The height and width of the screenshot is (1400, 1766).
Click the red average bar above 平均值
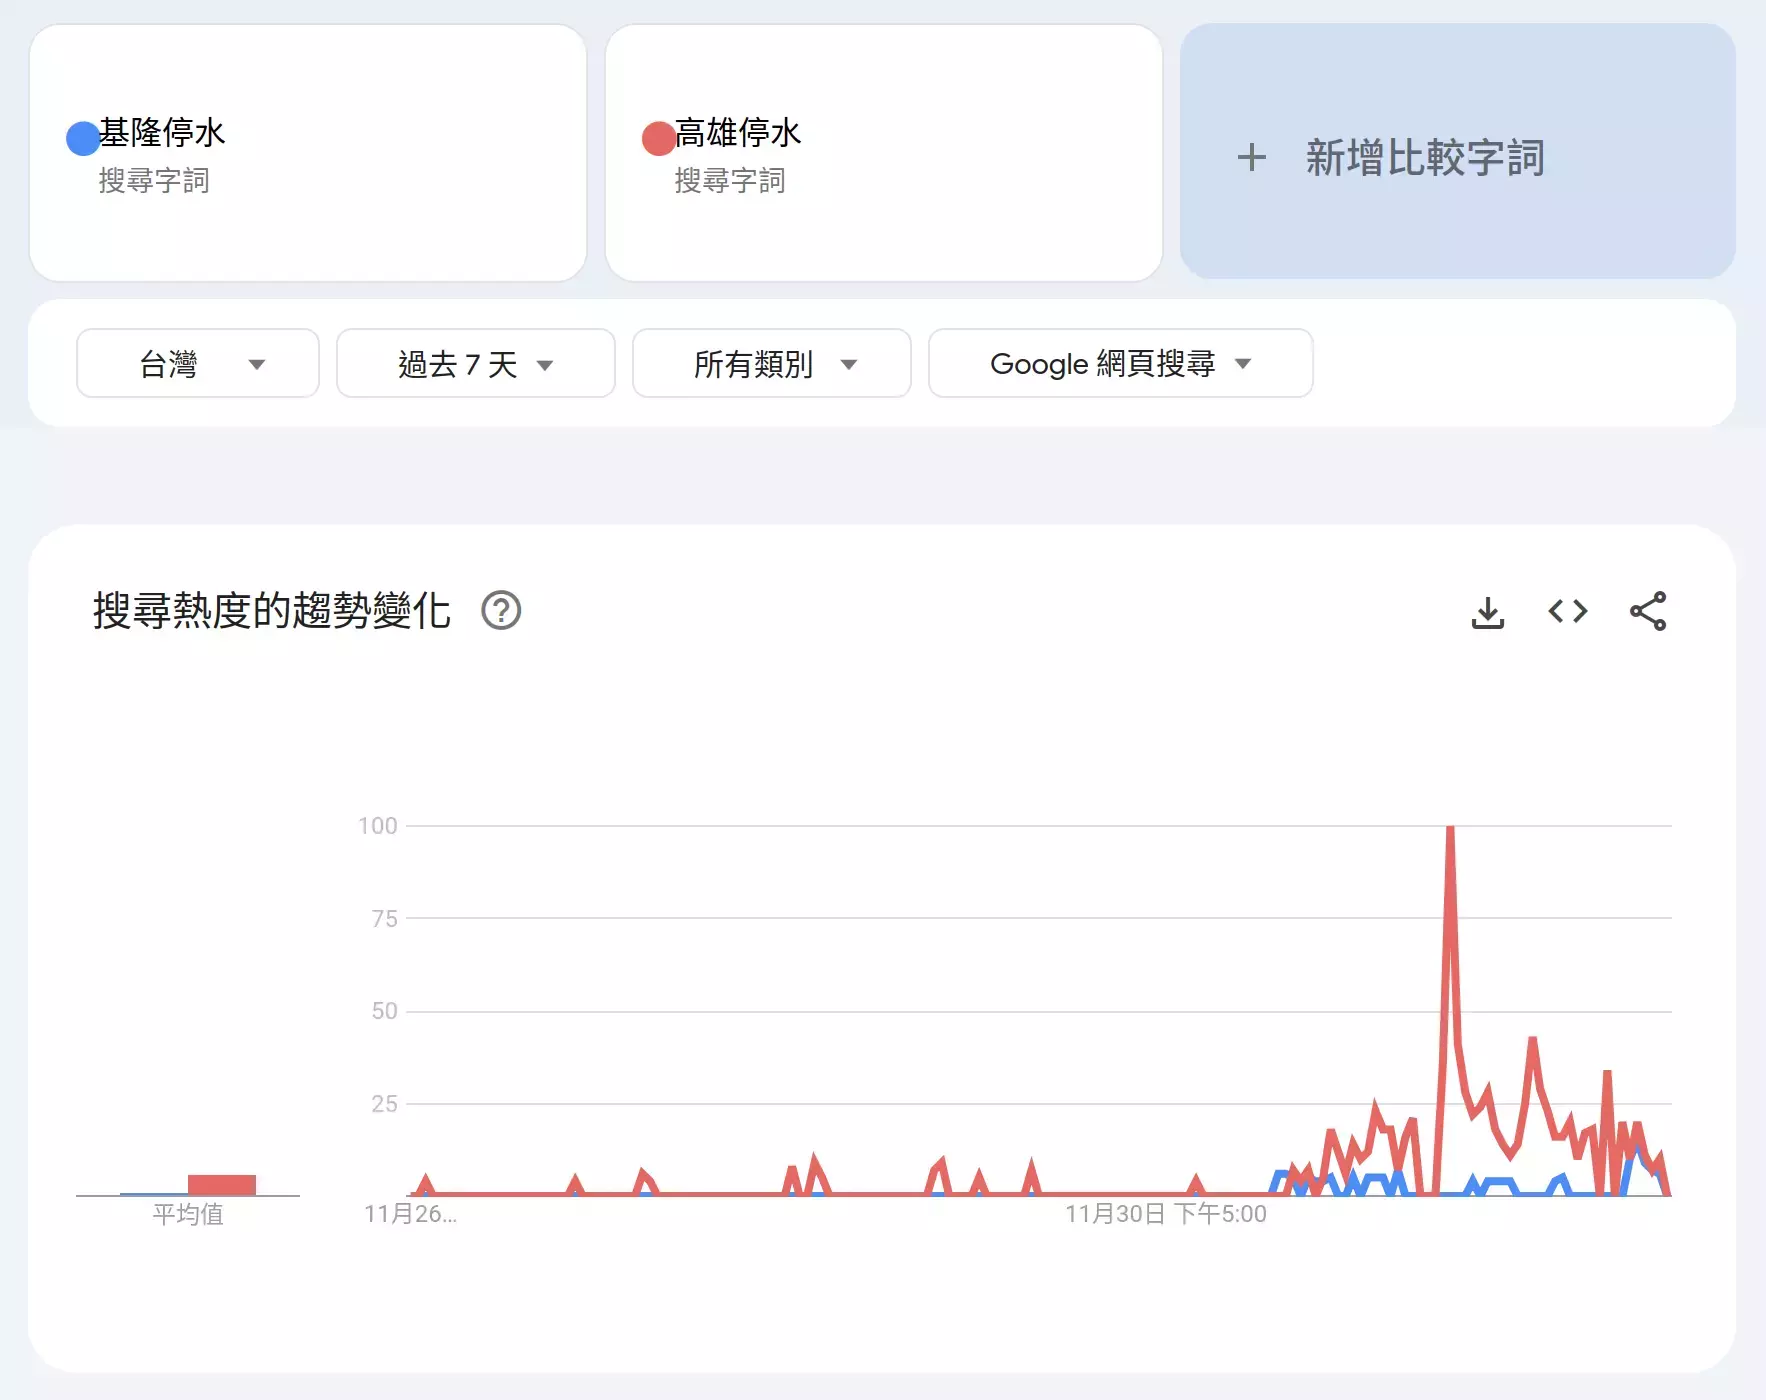click(x=222, y=1185)
